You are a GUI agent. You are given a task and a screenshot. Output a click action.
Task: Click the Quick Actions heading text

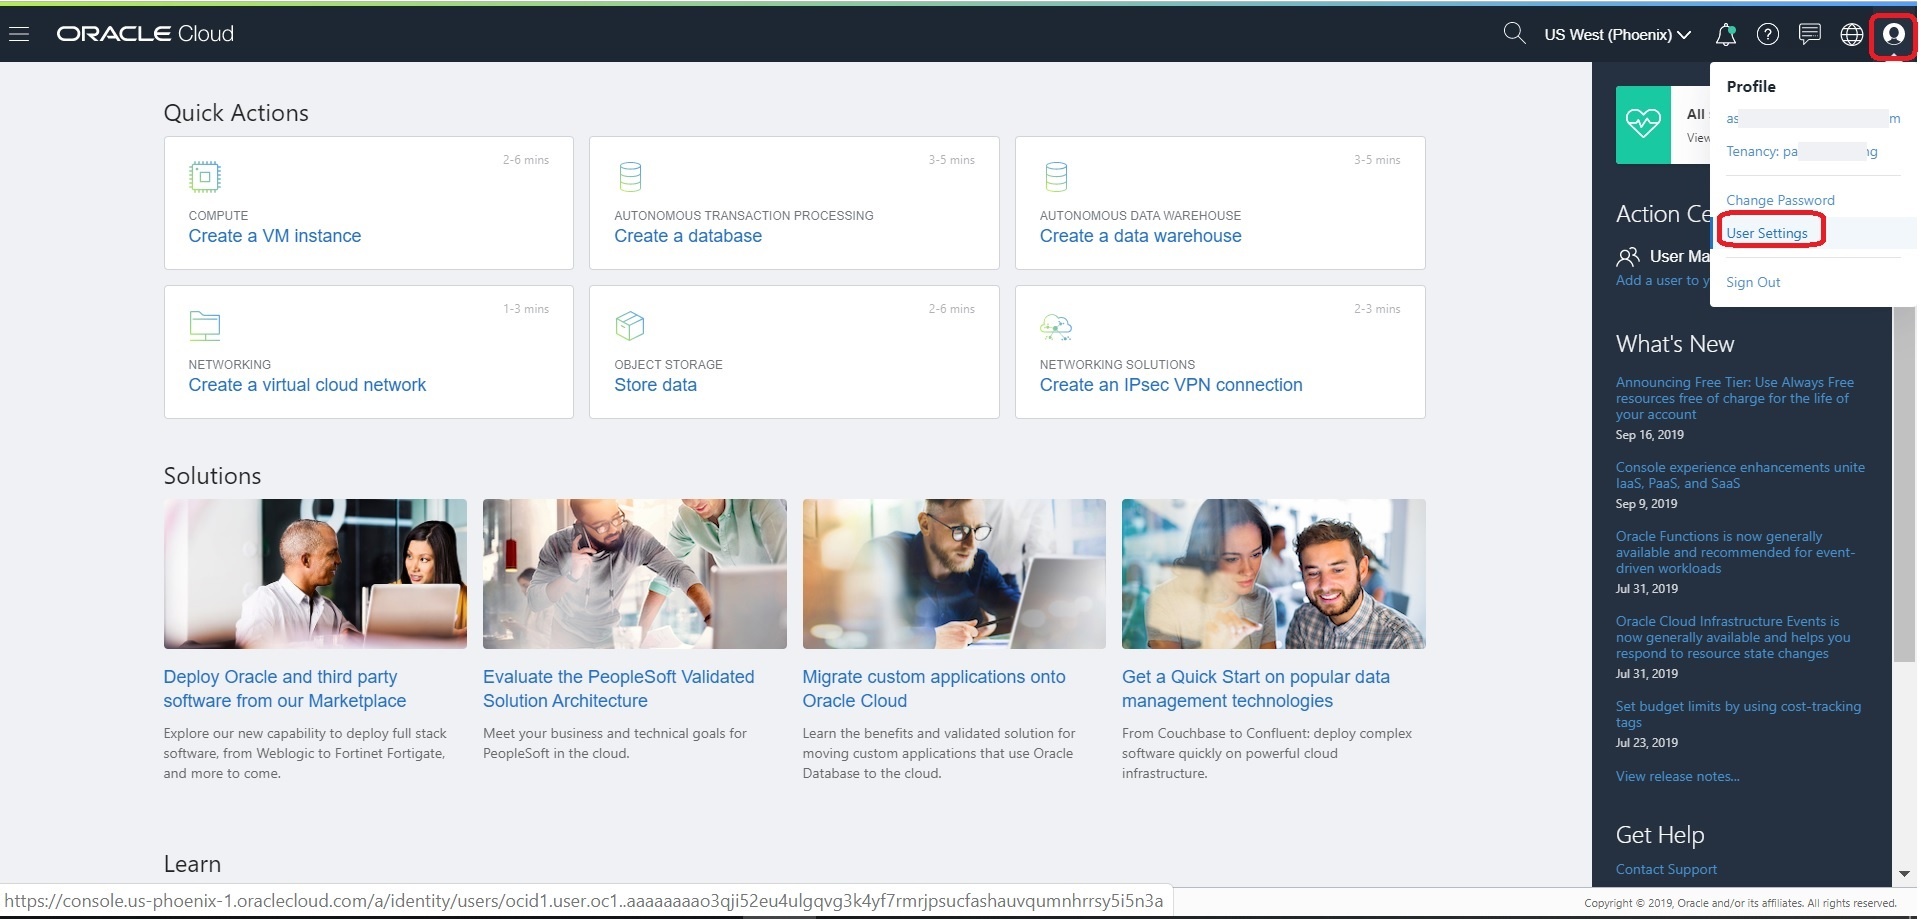pos(236,113)
